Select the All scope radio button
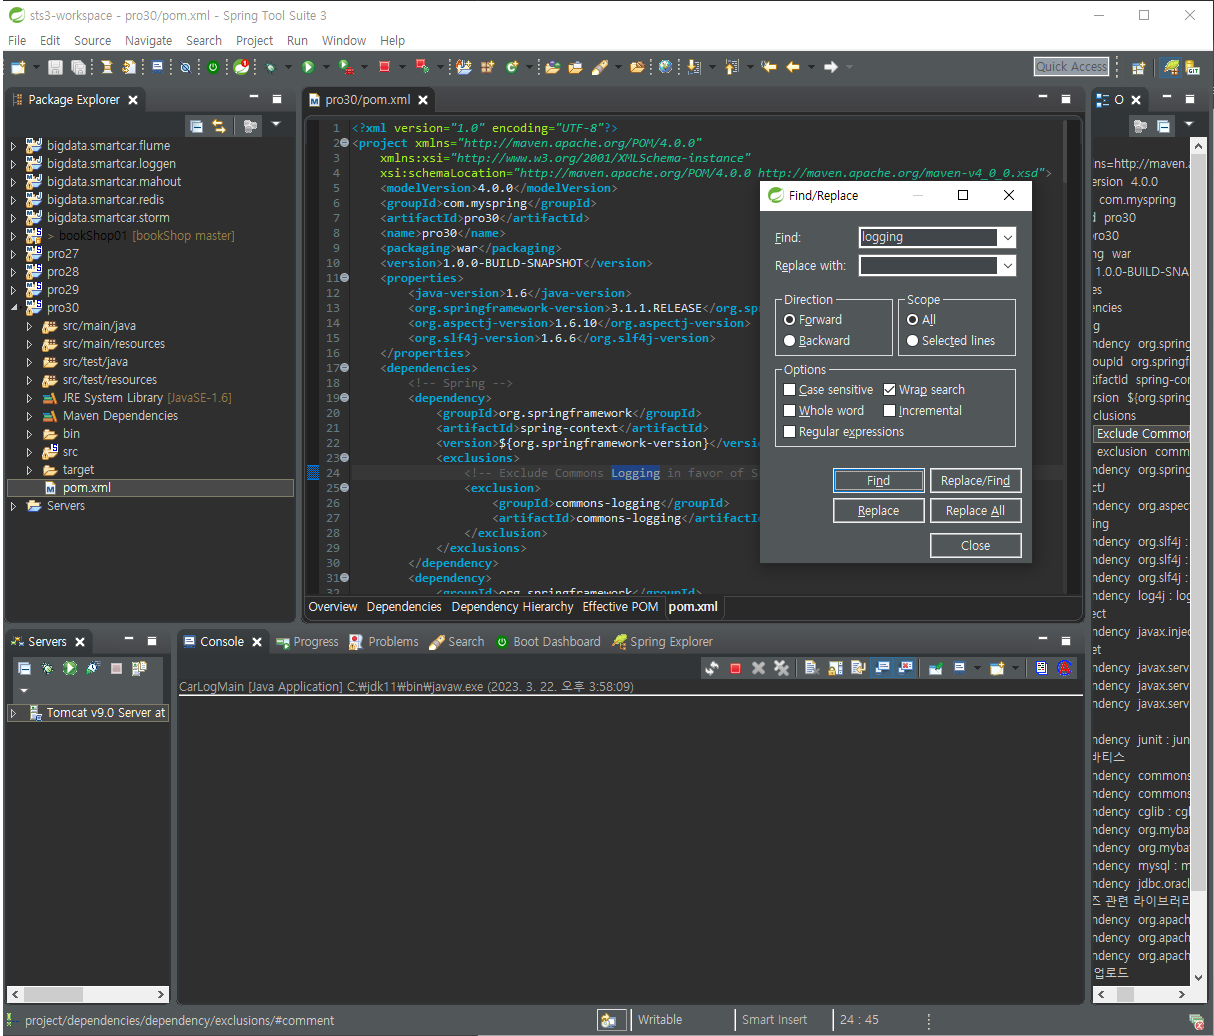 (x=912, y=320)
